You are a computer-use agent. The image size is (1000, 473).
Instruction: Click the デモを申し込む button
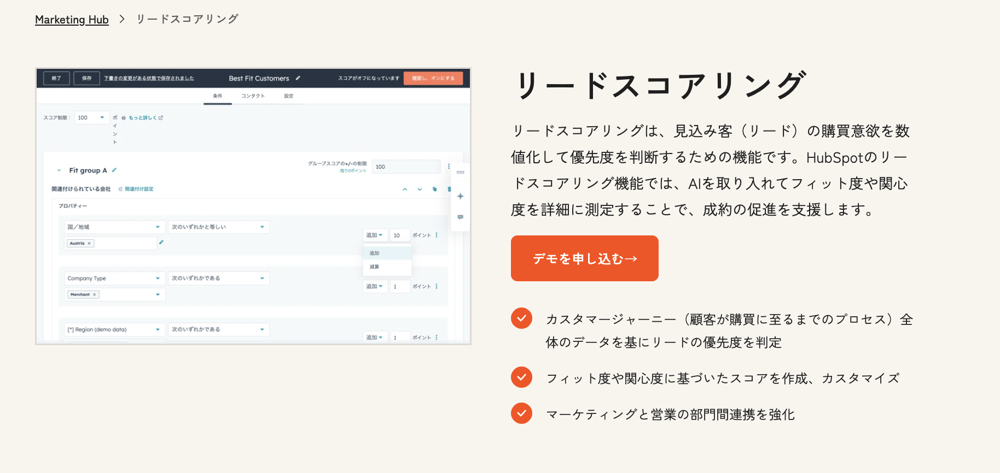pos(584,258)
